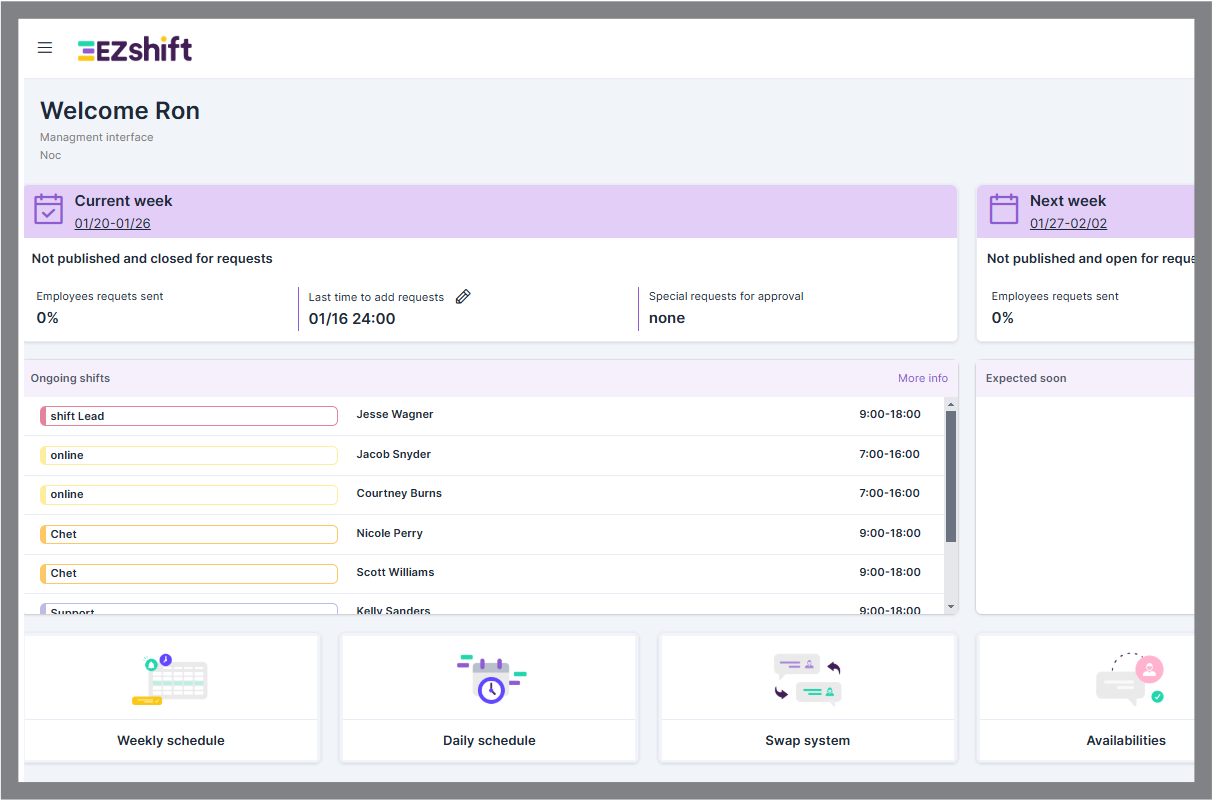This screenshot has width=1213, height=800.
Task: Open the Weekly schedule card
Action: [x=171, y=698]
